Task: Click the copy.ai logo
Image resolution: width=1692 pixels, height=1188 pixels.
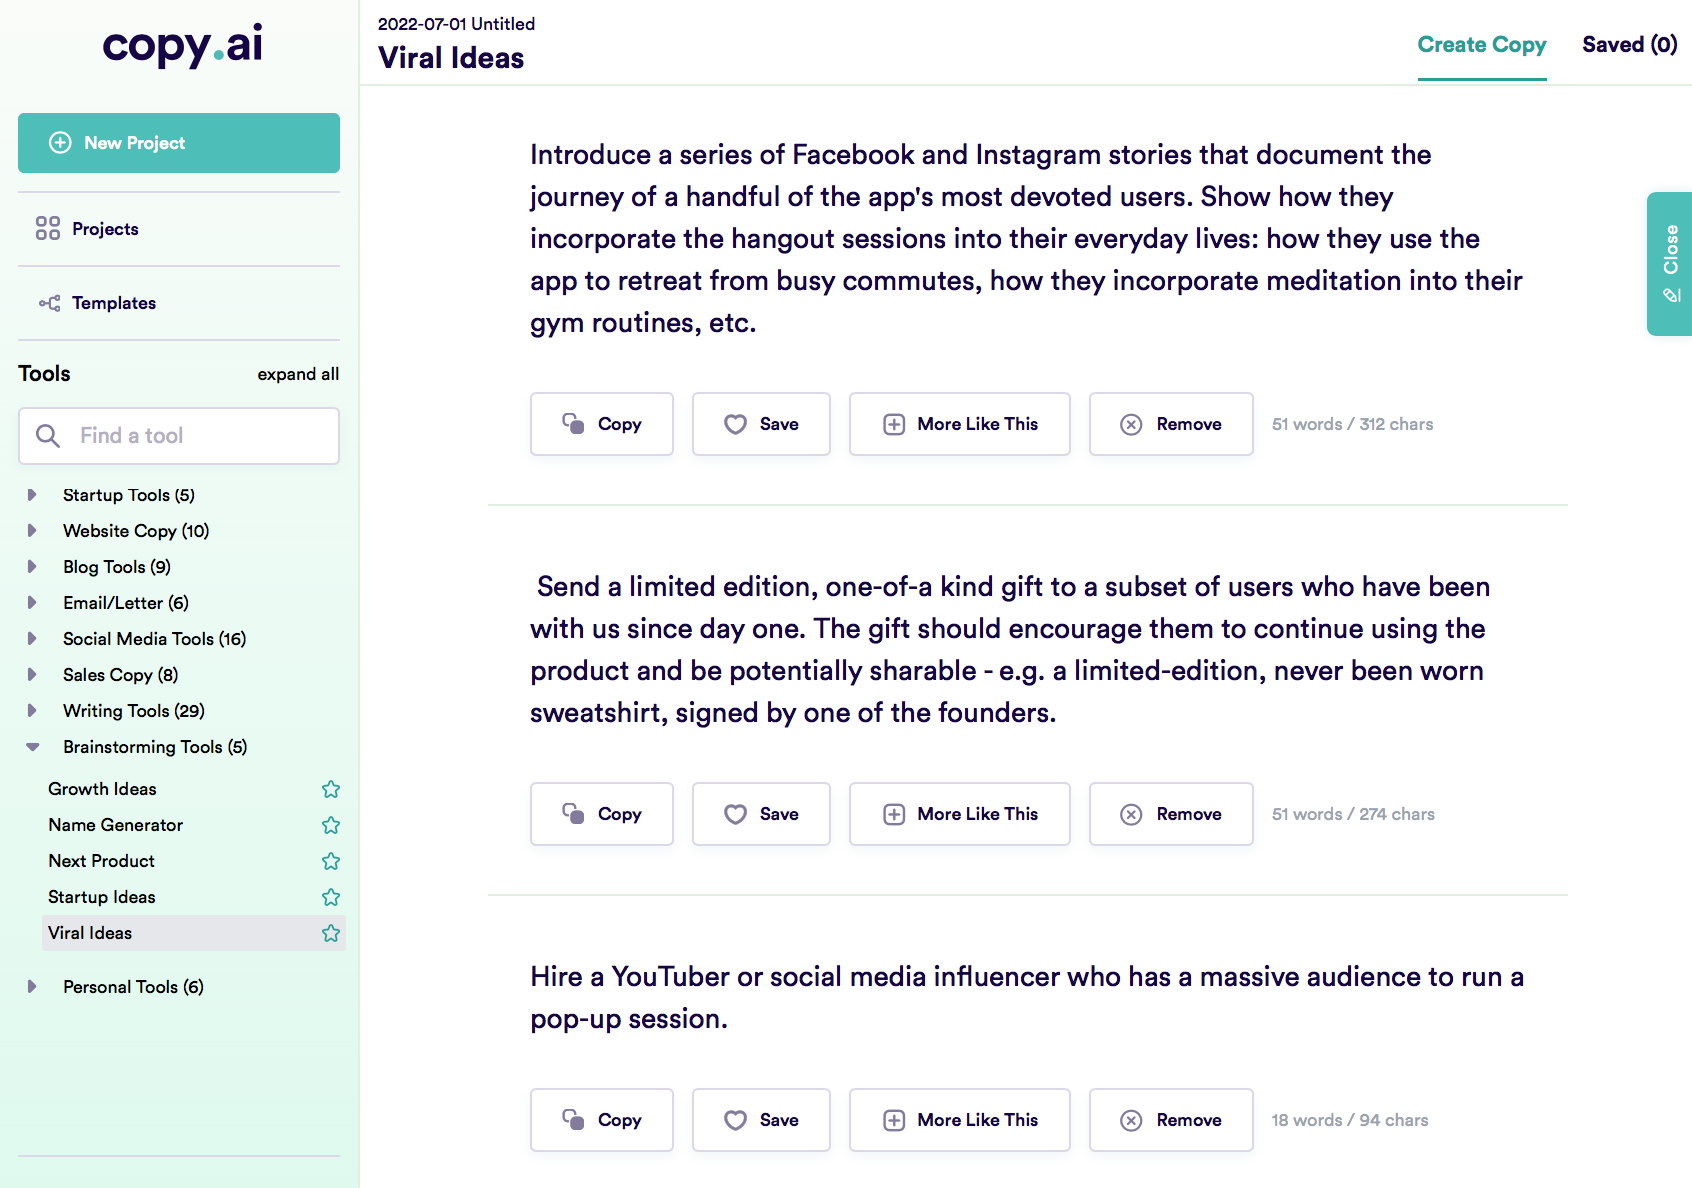Action: 182,45
